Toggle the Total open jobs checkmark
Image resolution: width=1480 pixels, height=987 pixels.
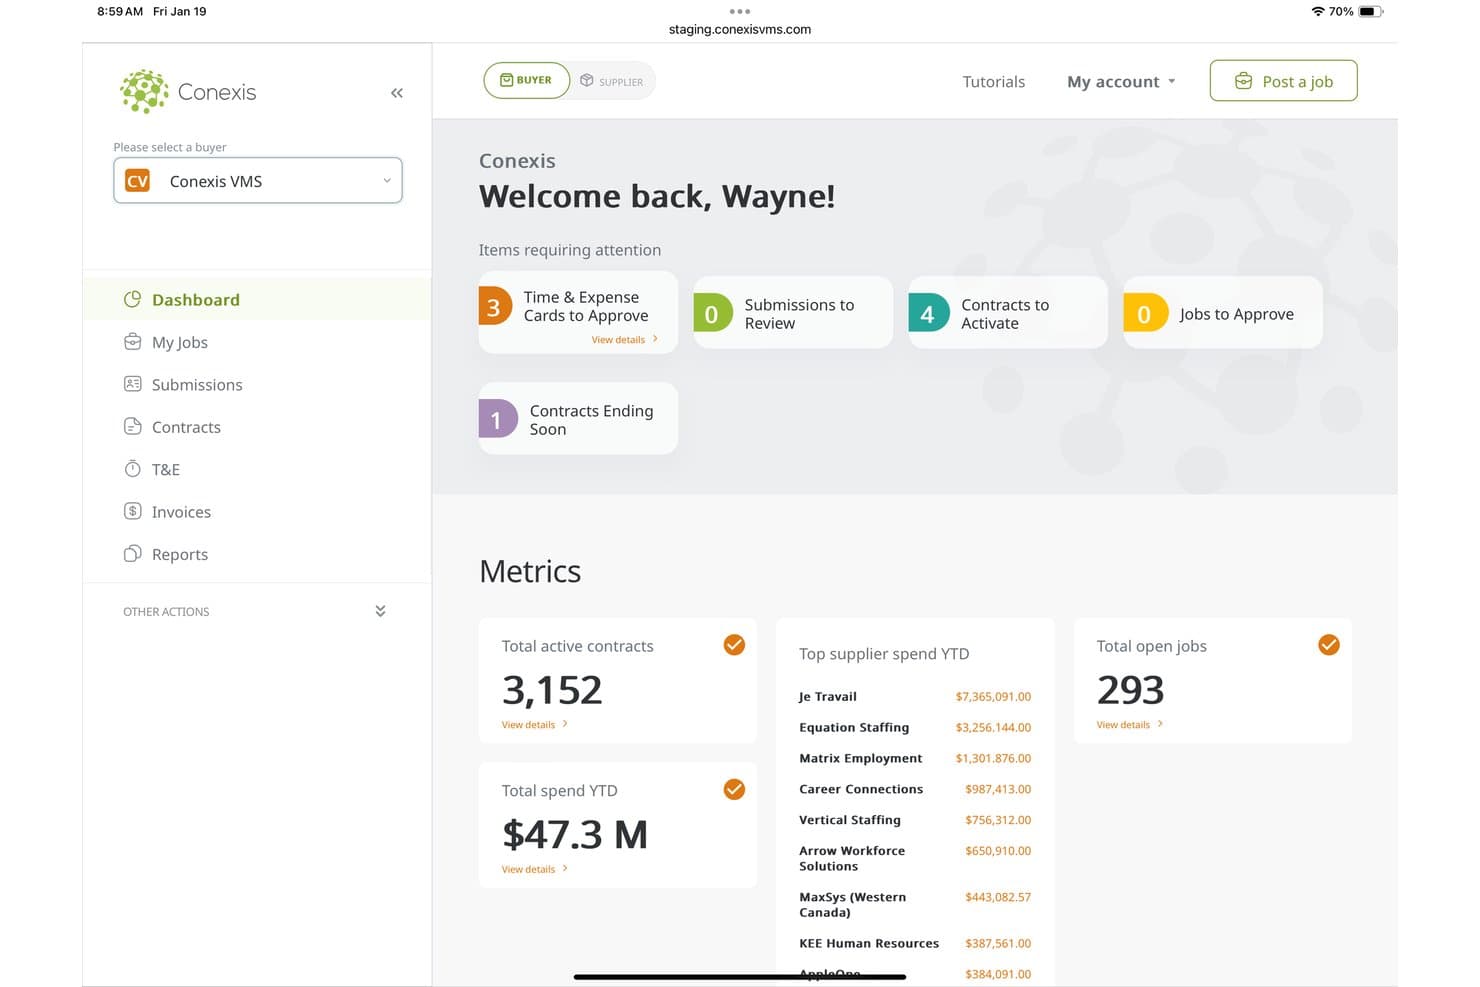1329,645
